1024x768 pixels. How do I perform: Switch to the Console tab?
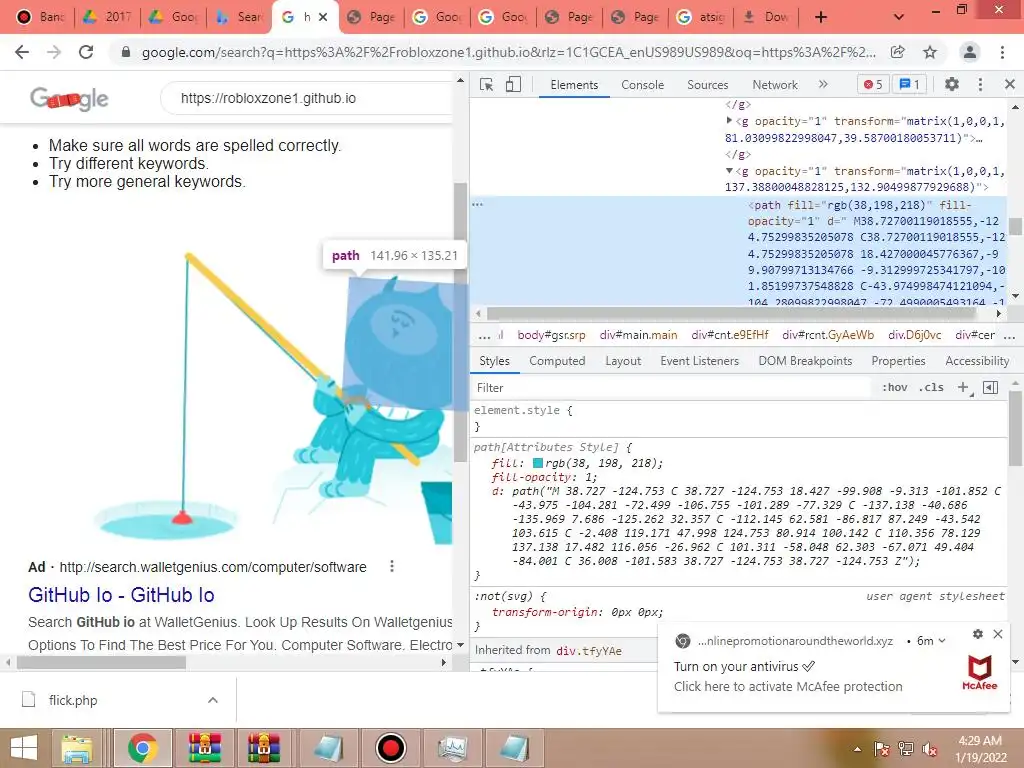[643, 85]
